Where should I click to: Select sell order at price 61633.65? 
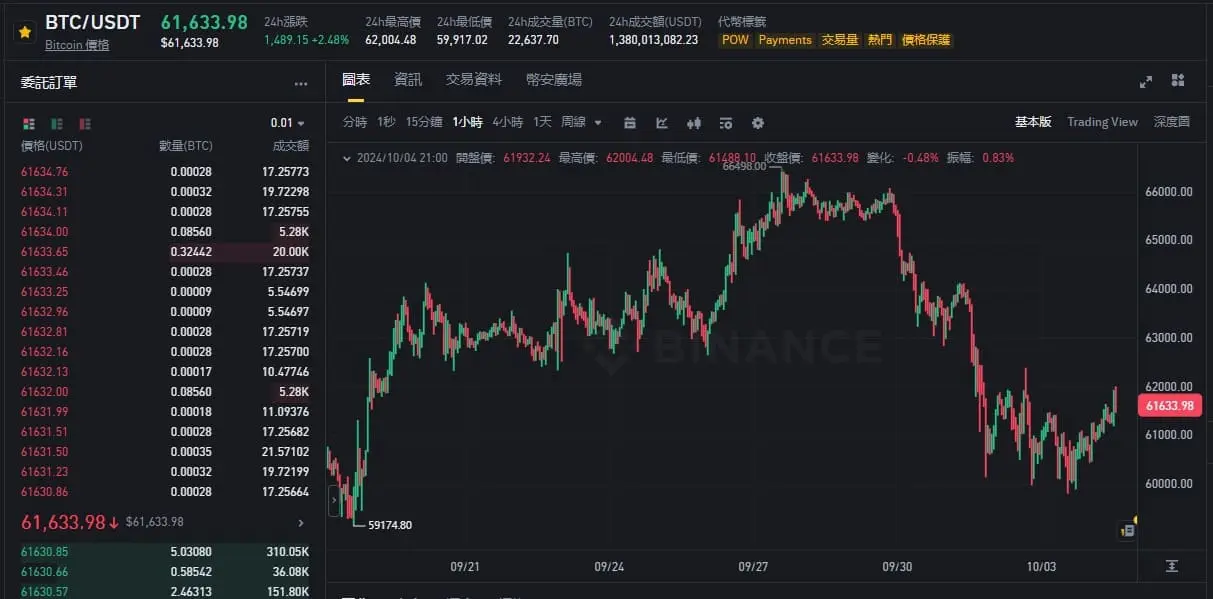(165, 252)
